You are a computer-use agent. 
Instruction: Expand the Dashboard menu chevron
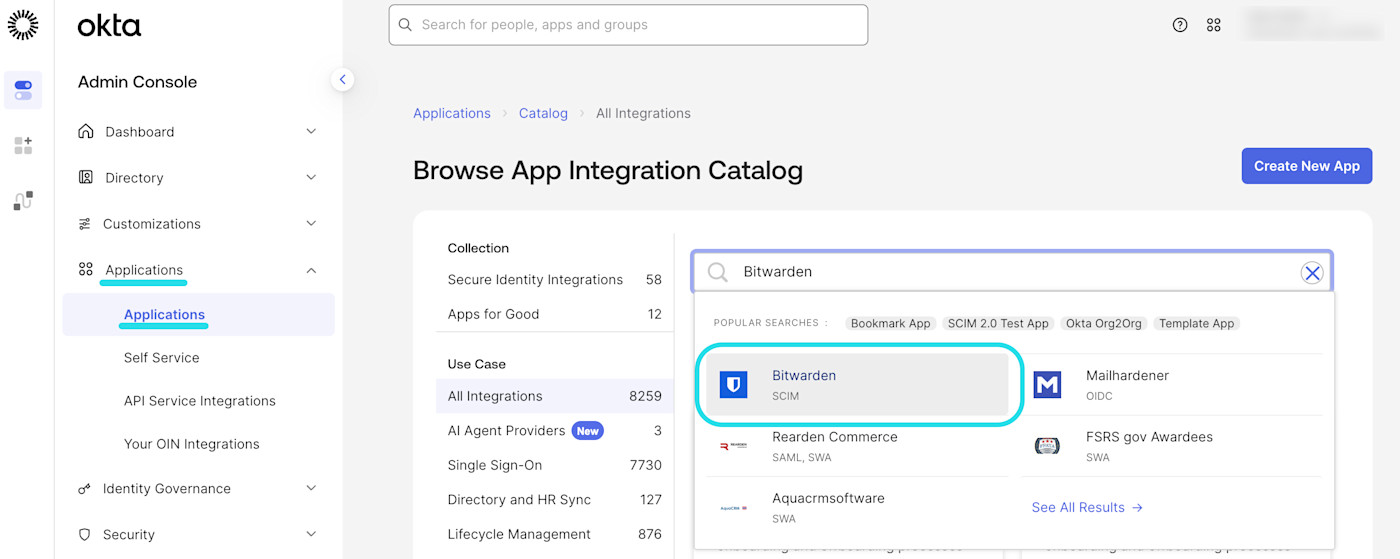coord(311,131)
